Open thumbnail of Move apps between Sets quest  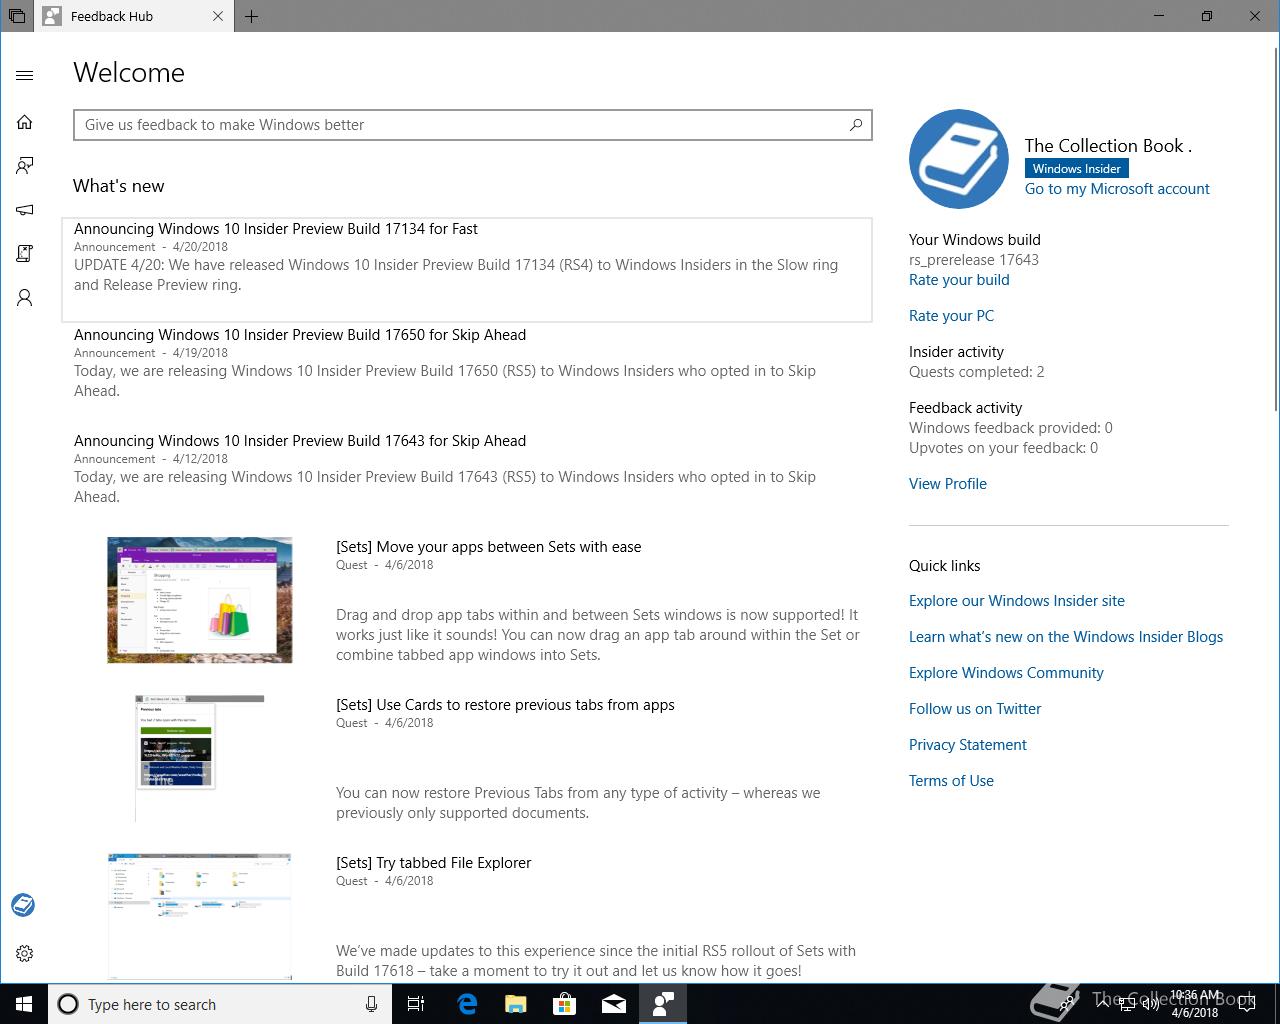[x=200, y=600]
